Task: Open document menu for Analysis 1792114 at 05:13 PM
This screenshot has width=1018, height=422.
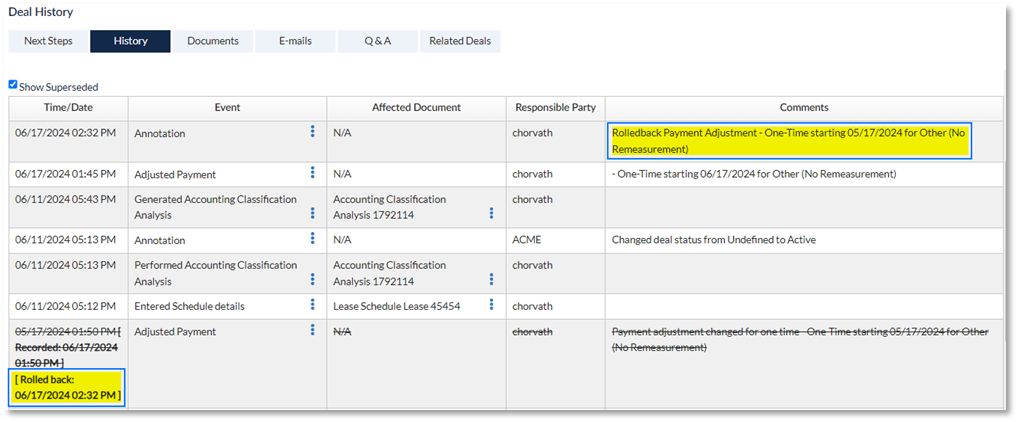Action: (491, 279)
